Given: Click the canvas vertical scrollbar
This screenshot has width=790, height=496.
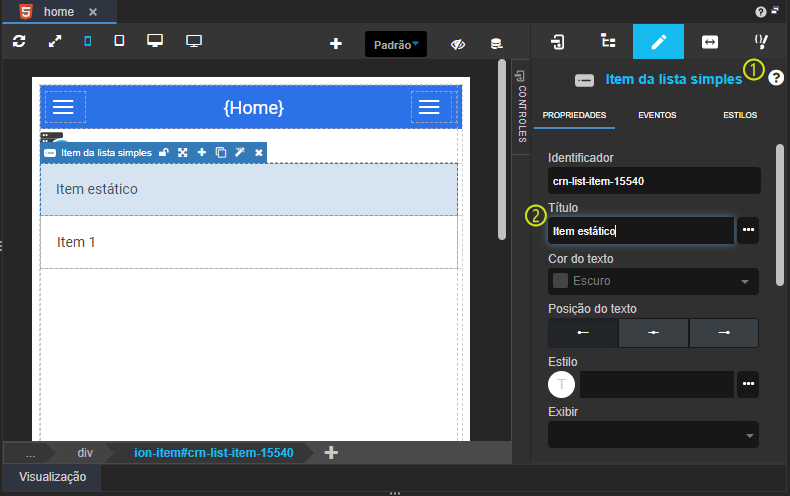Looking at the screenshot, I should [x=502, y=150].
